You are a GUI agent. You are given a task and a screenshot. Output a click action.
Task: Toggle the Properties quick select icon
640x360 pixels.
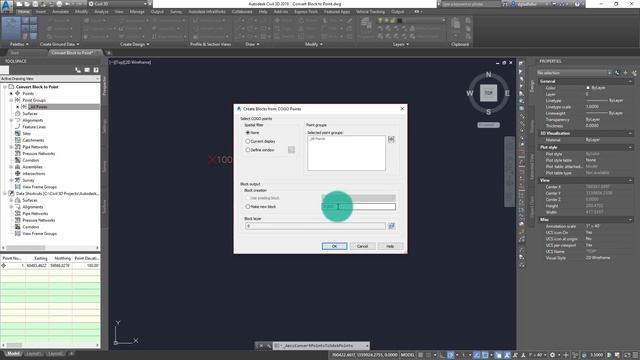634,73
